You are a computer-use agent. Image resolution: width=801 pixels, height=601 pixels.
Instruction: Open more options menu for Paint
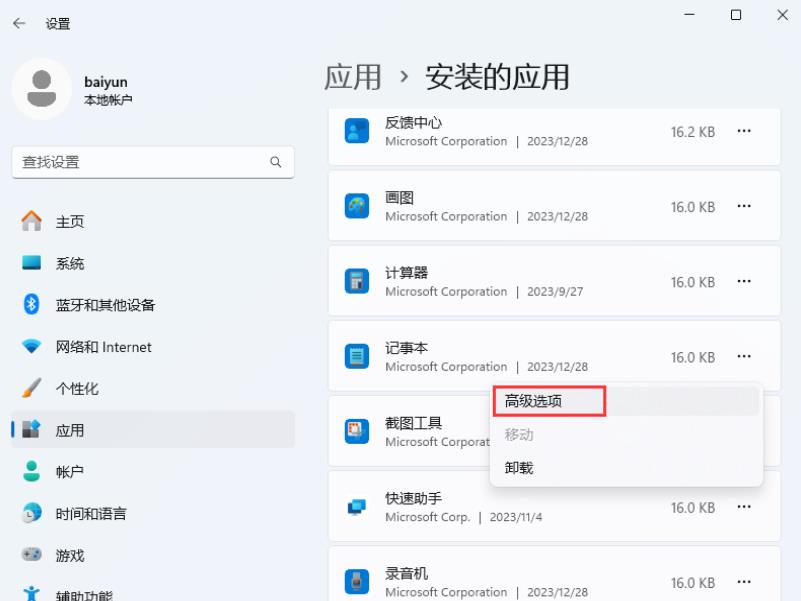point(744,206)
